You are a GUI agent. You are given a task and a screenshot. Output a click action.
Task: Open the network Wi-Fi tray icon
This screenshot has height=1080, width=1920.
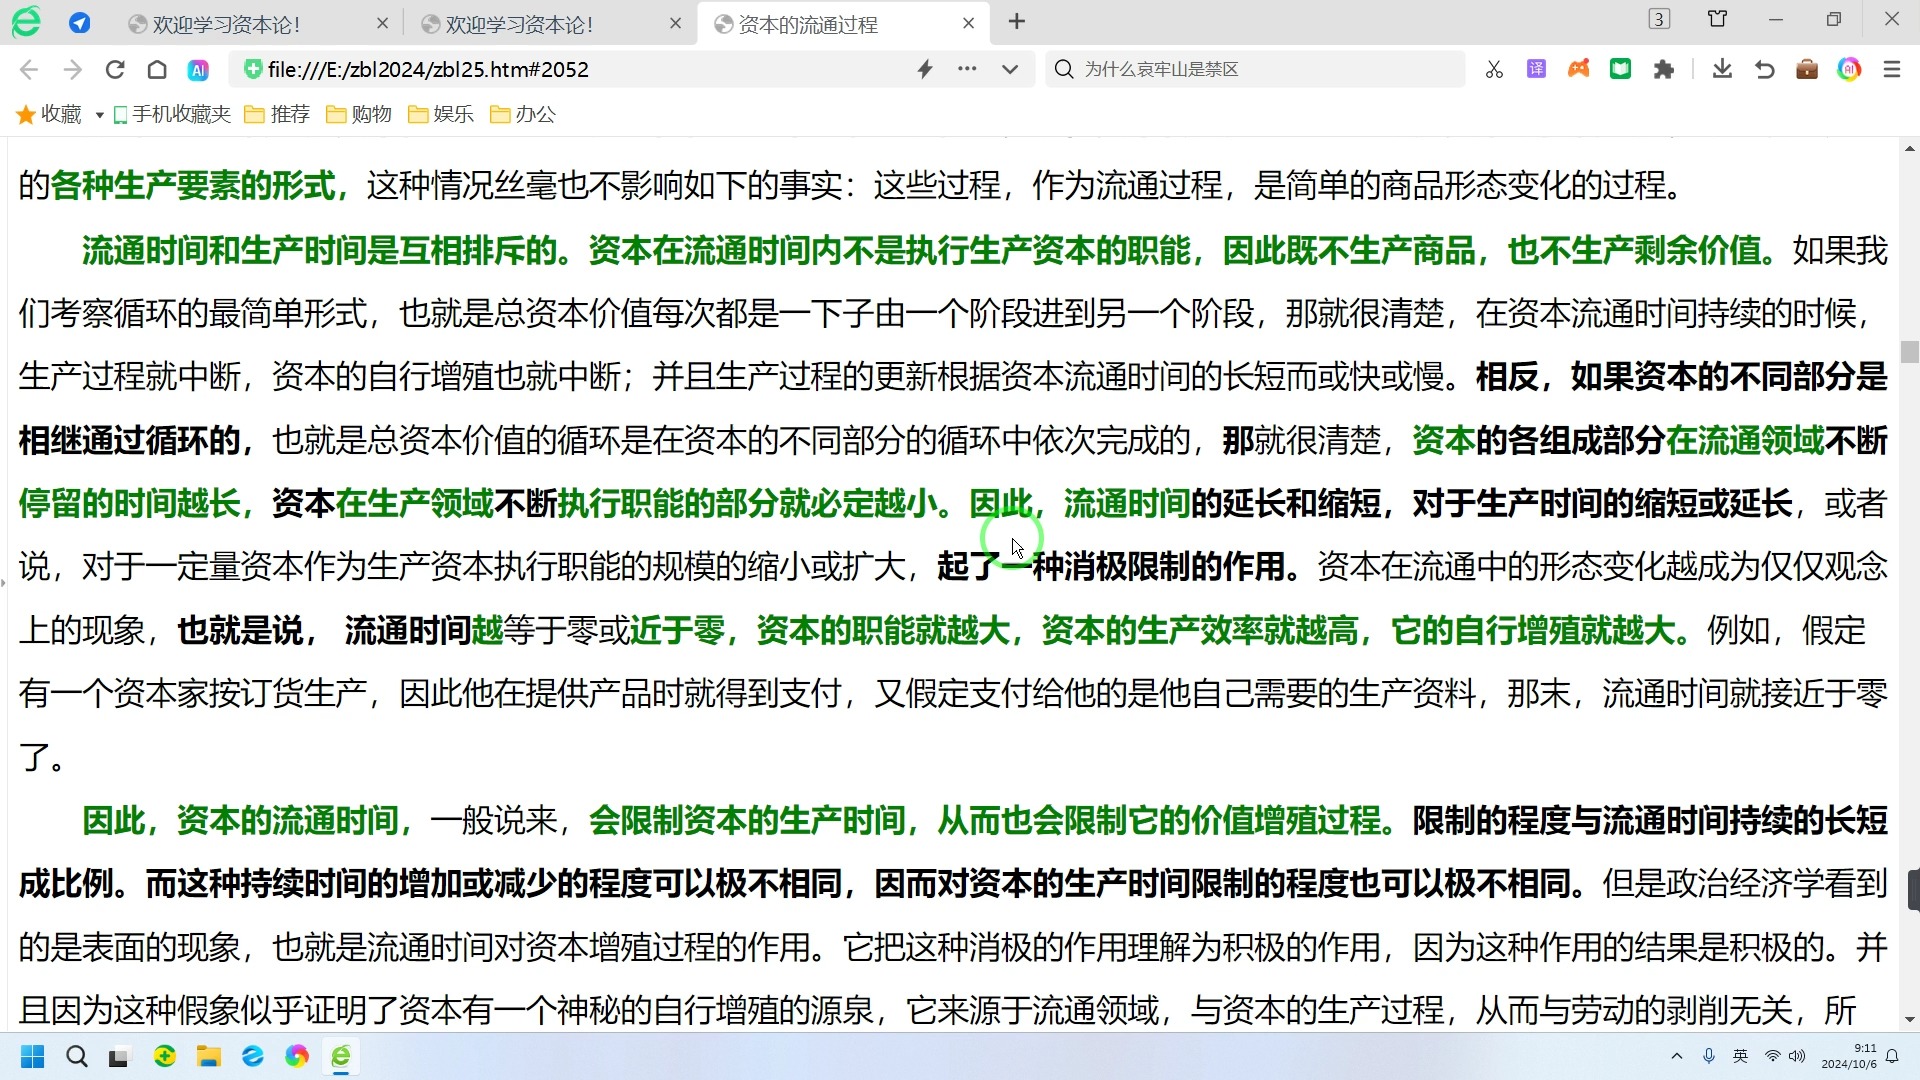point(1773,1056)
